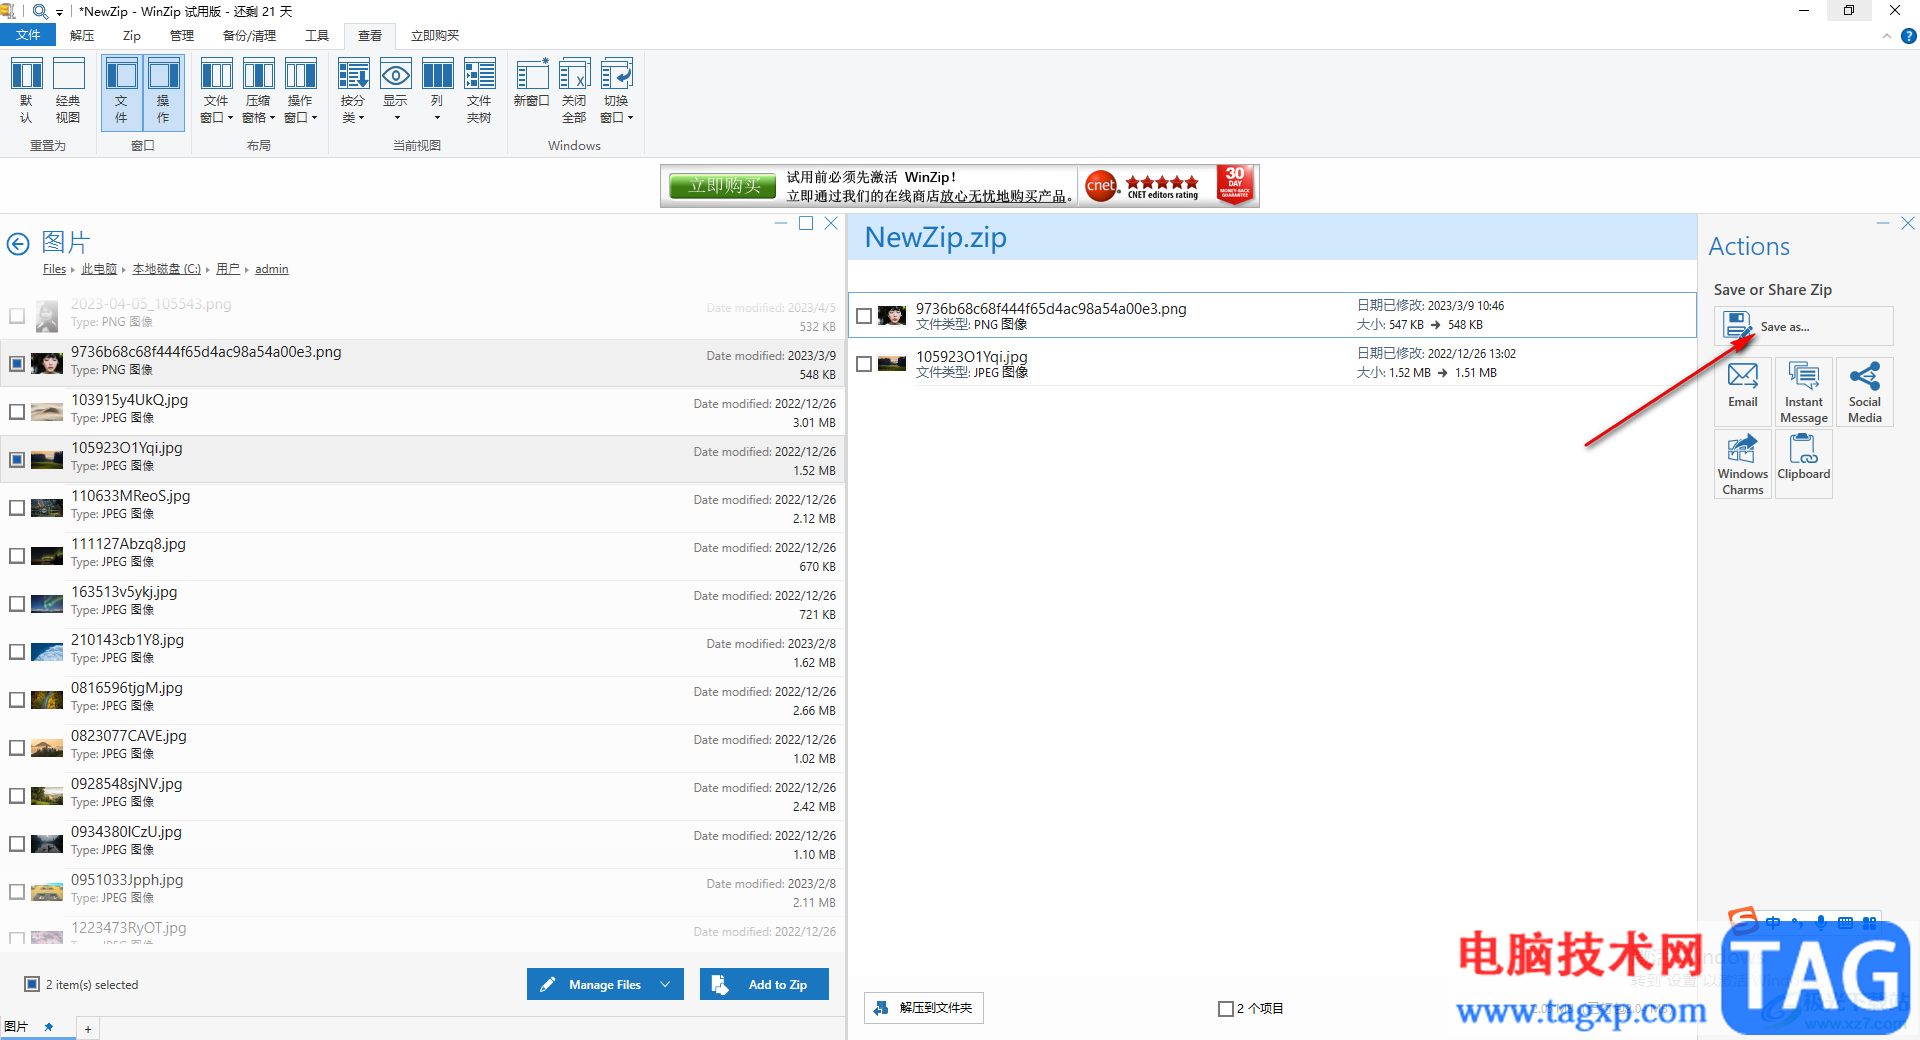This screenshot has height=1040, width=1920.
Task: Close the Actions pane
Action: tap(1907, 223)
